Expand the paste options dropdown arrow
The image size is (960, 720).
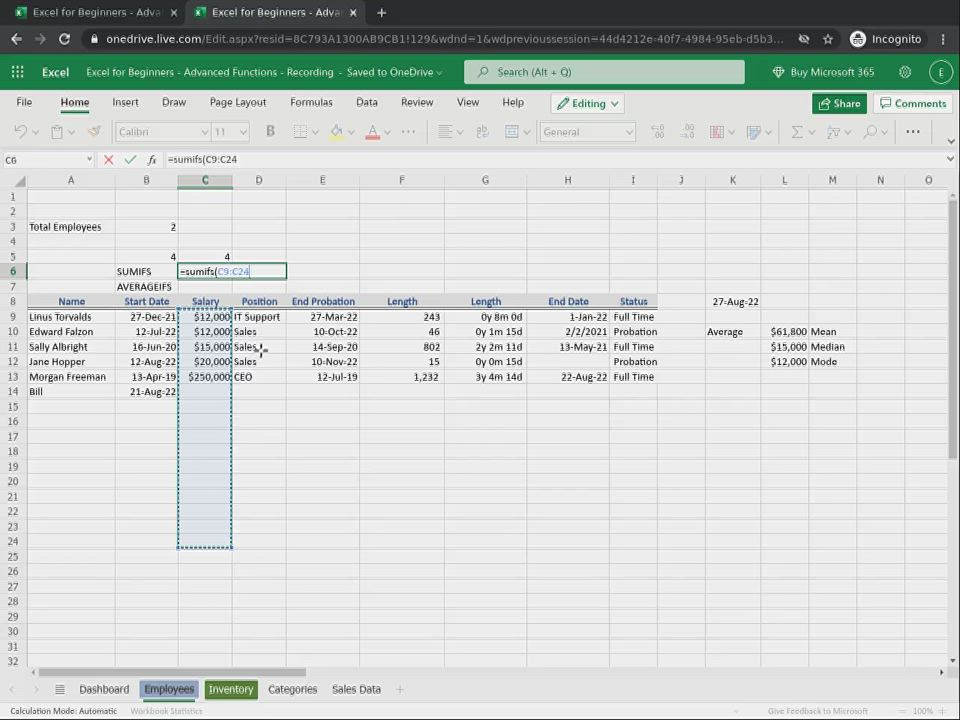pyautogui.click(x=72, y=132)
